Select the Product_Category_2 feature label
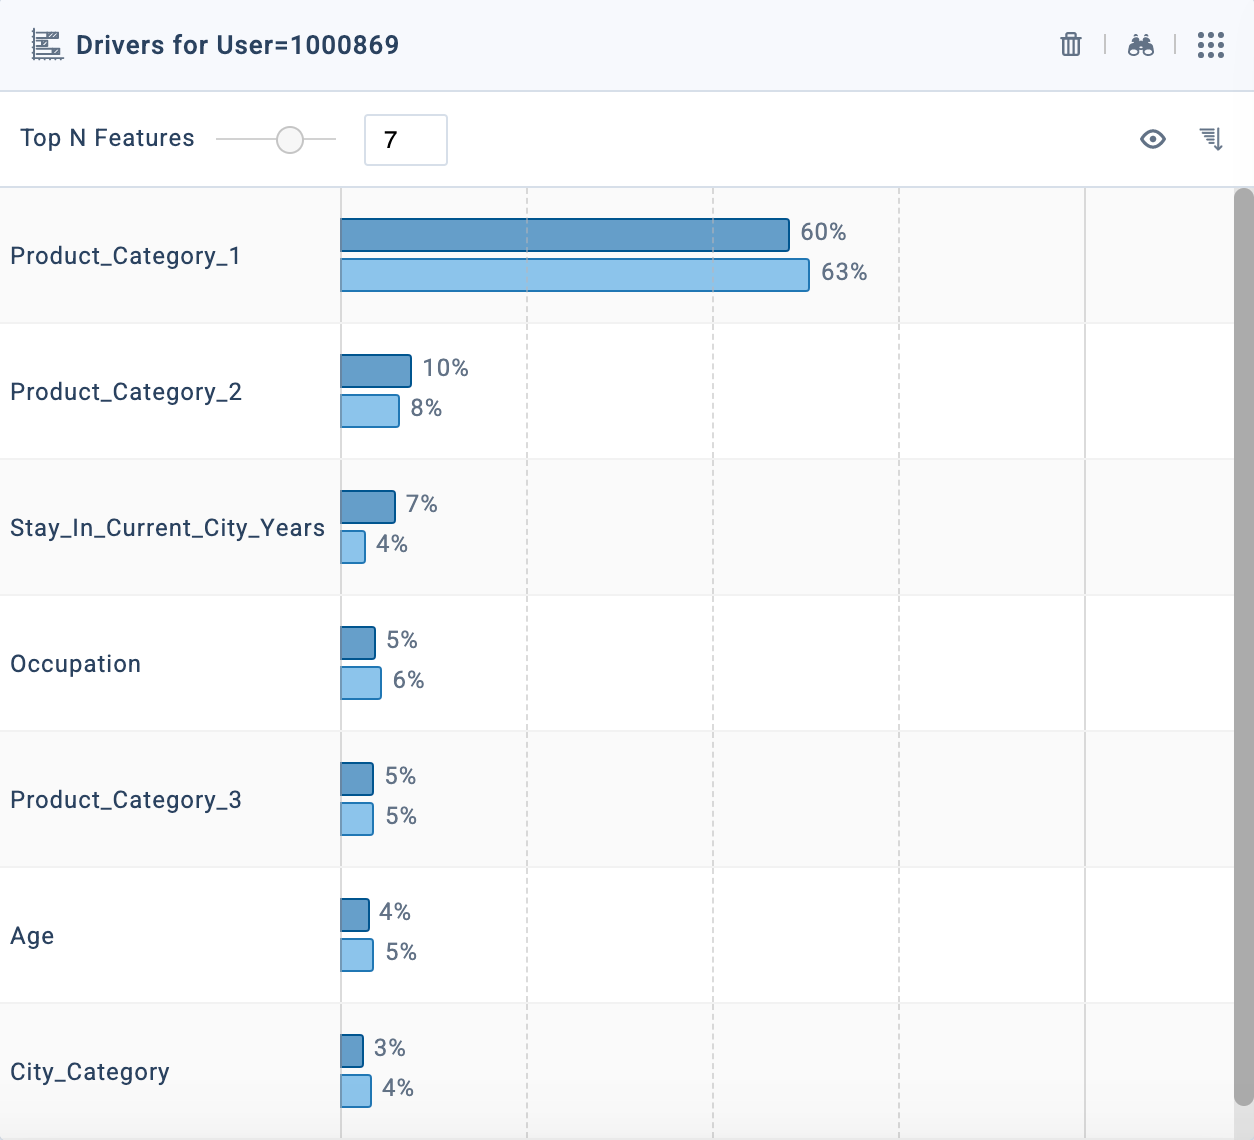Screen dimensions: 1254x1140 click(x=126, y=392)
